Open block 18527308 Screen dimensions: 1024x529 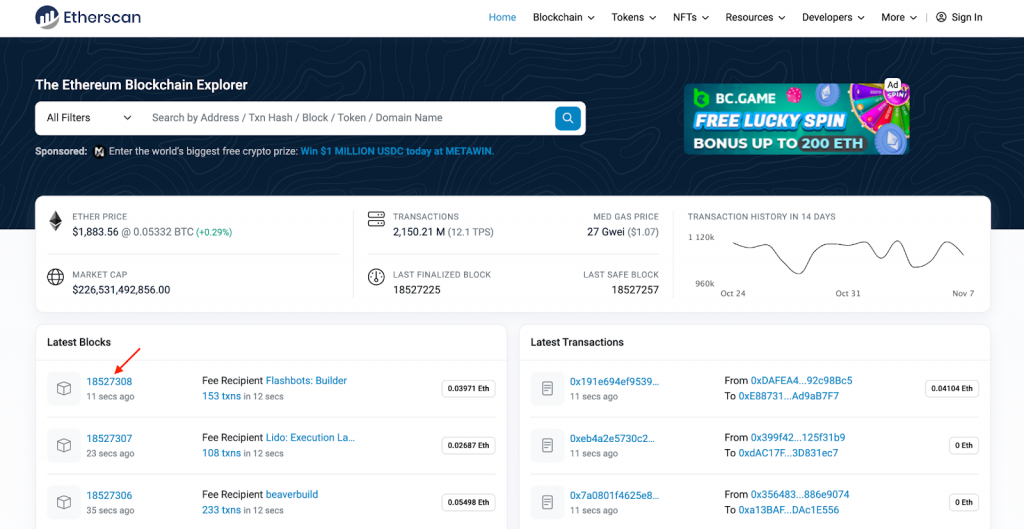click(x=109, y=381)
